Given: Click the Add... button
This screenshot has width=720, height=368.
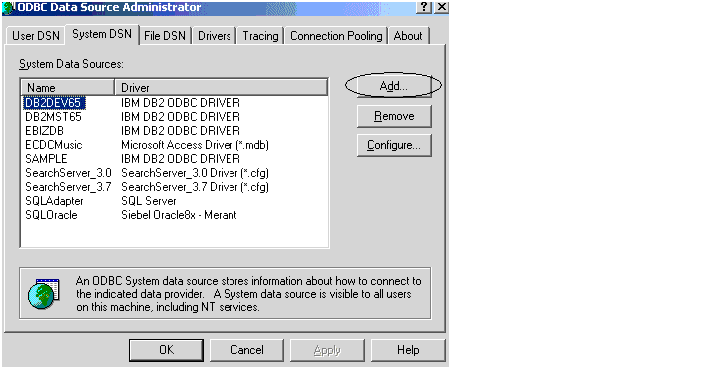Looking at the screenshot, I should [x=394, y=86].
